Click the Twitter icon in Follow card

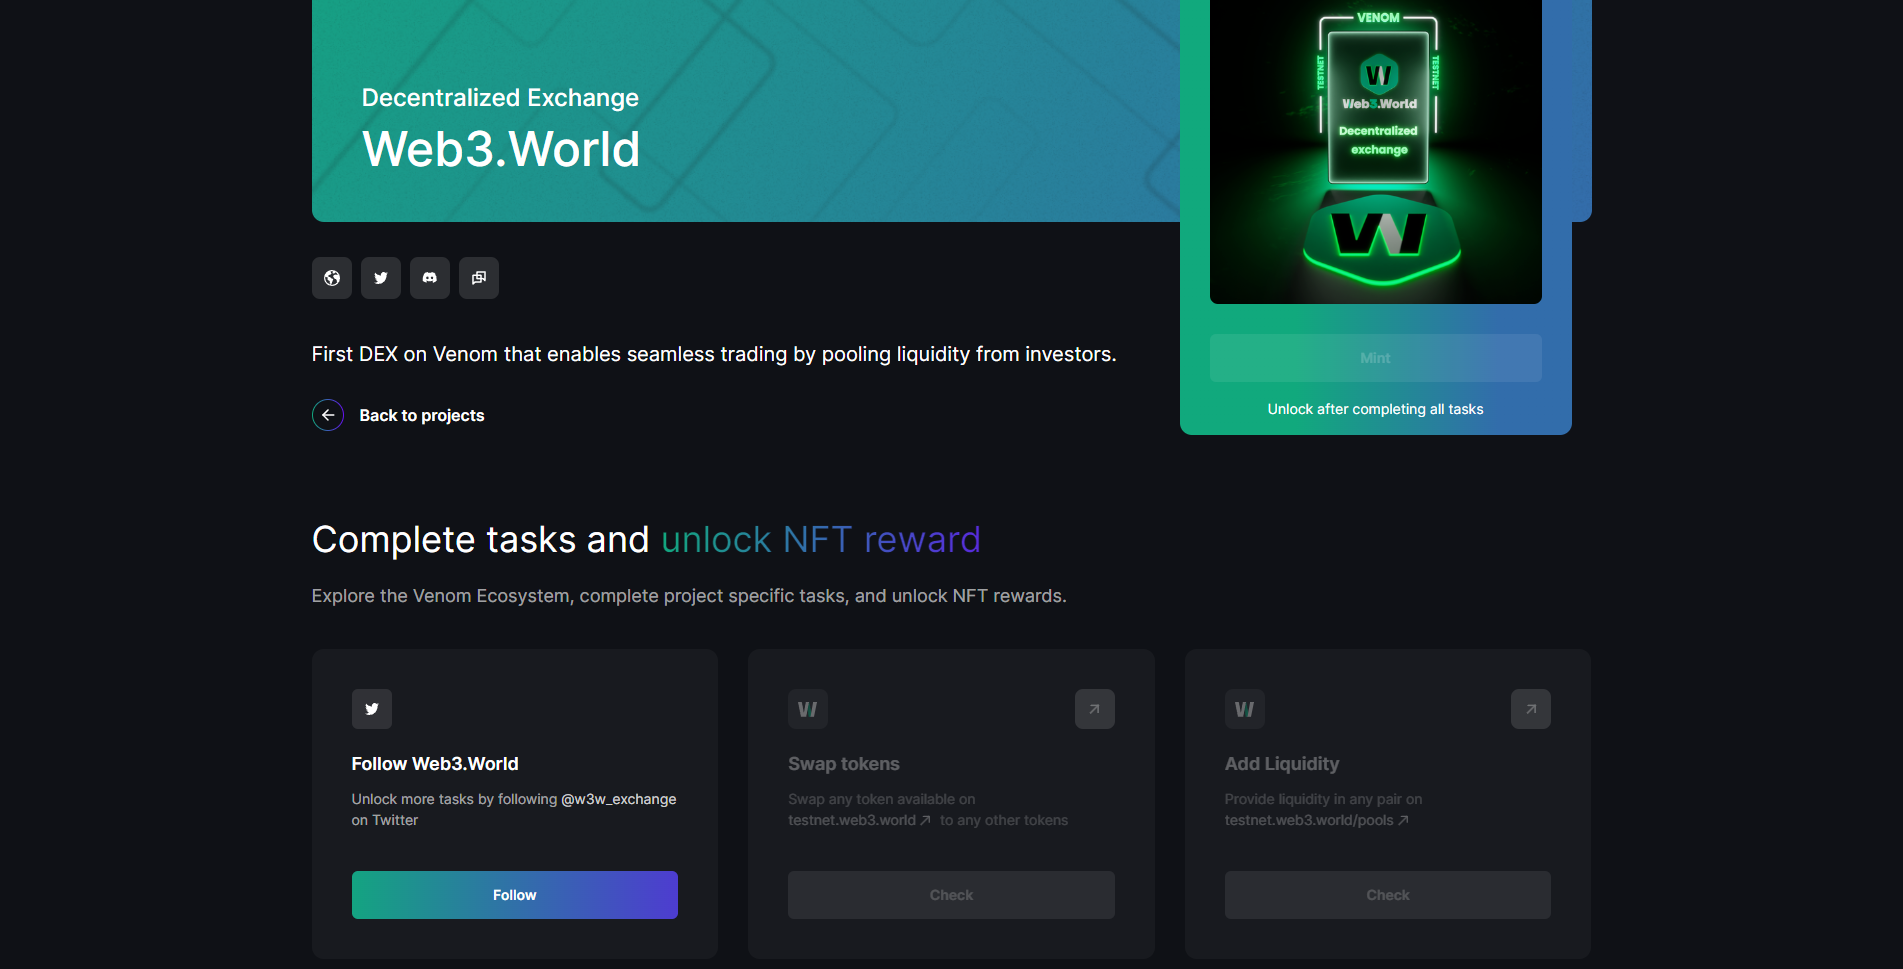tap(372, 709)
